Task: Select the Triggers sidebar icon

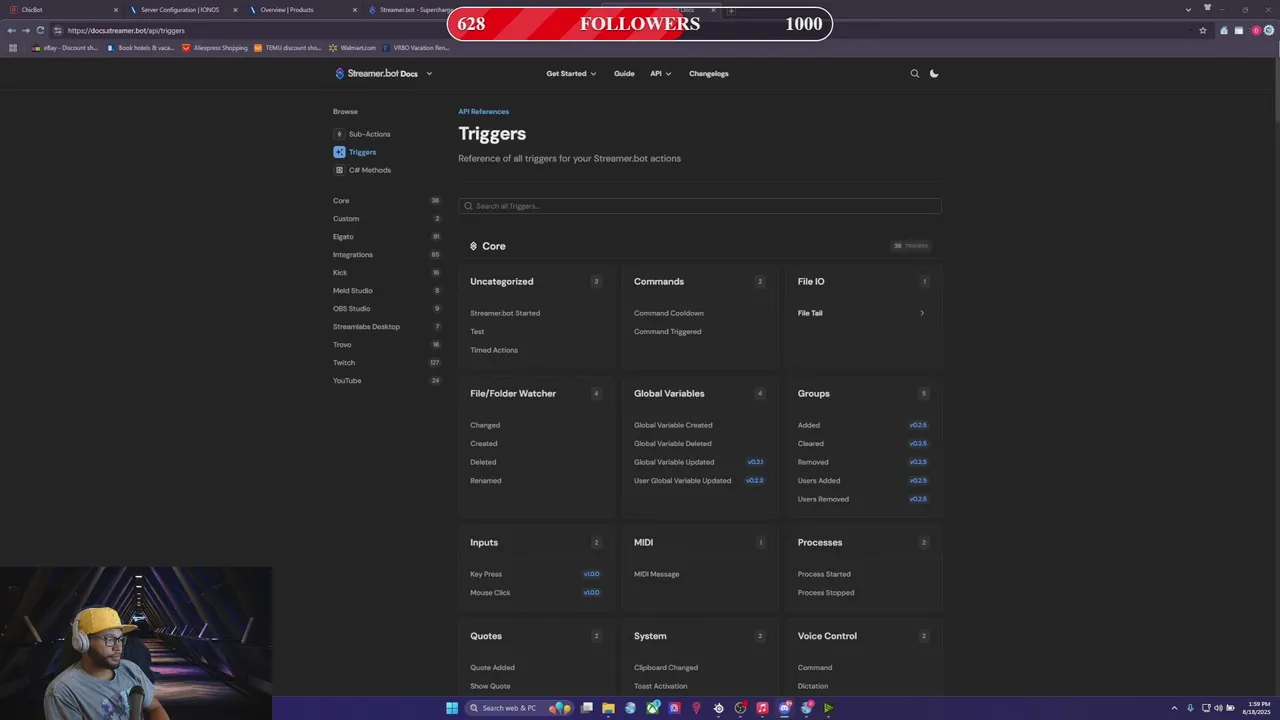Action: (339, 152)
